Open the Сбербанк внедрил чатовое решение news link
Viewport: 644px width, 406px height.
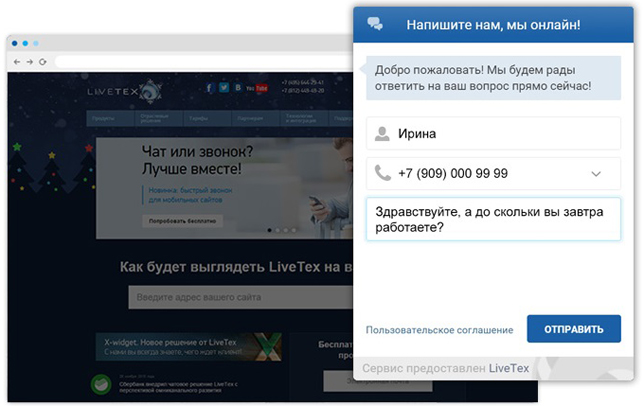(x=178, y=387)
